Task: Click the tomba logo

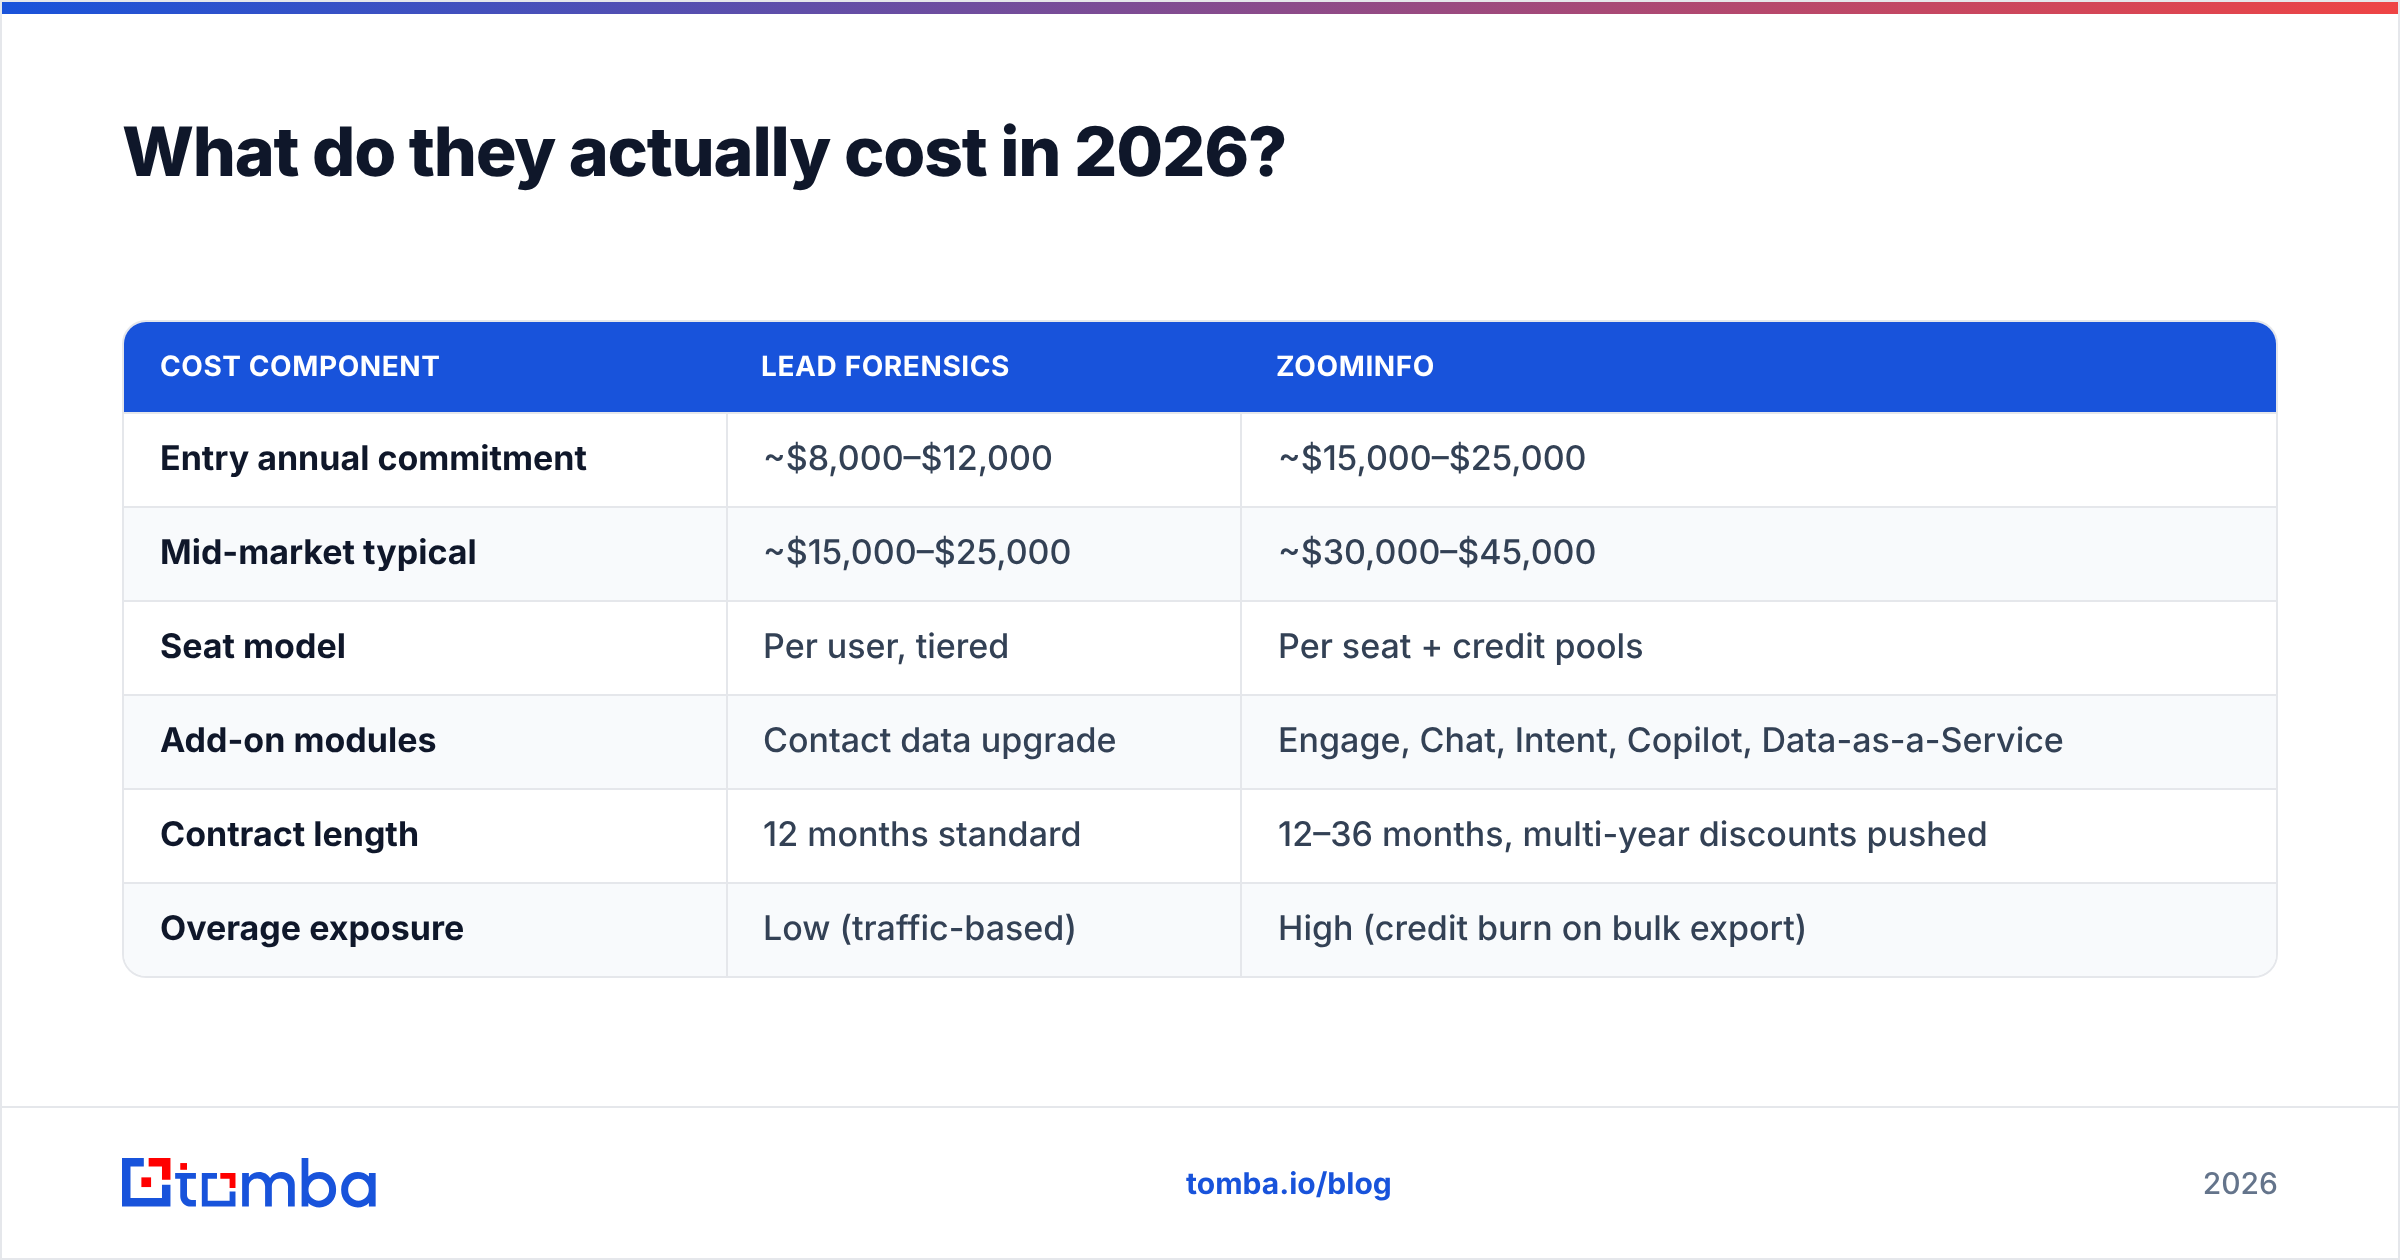Action: [249, 1183]
